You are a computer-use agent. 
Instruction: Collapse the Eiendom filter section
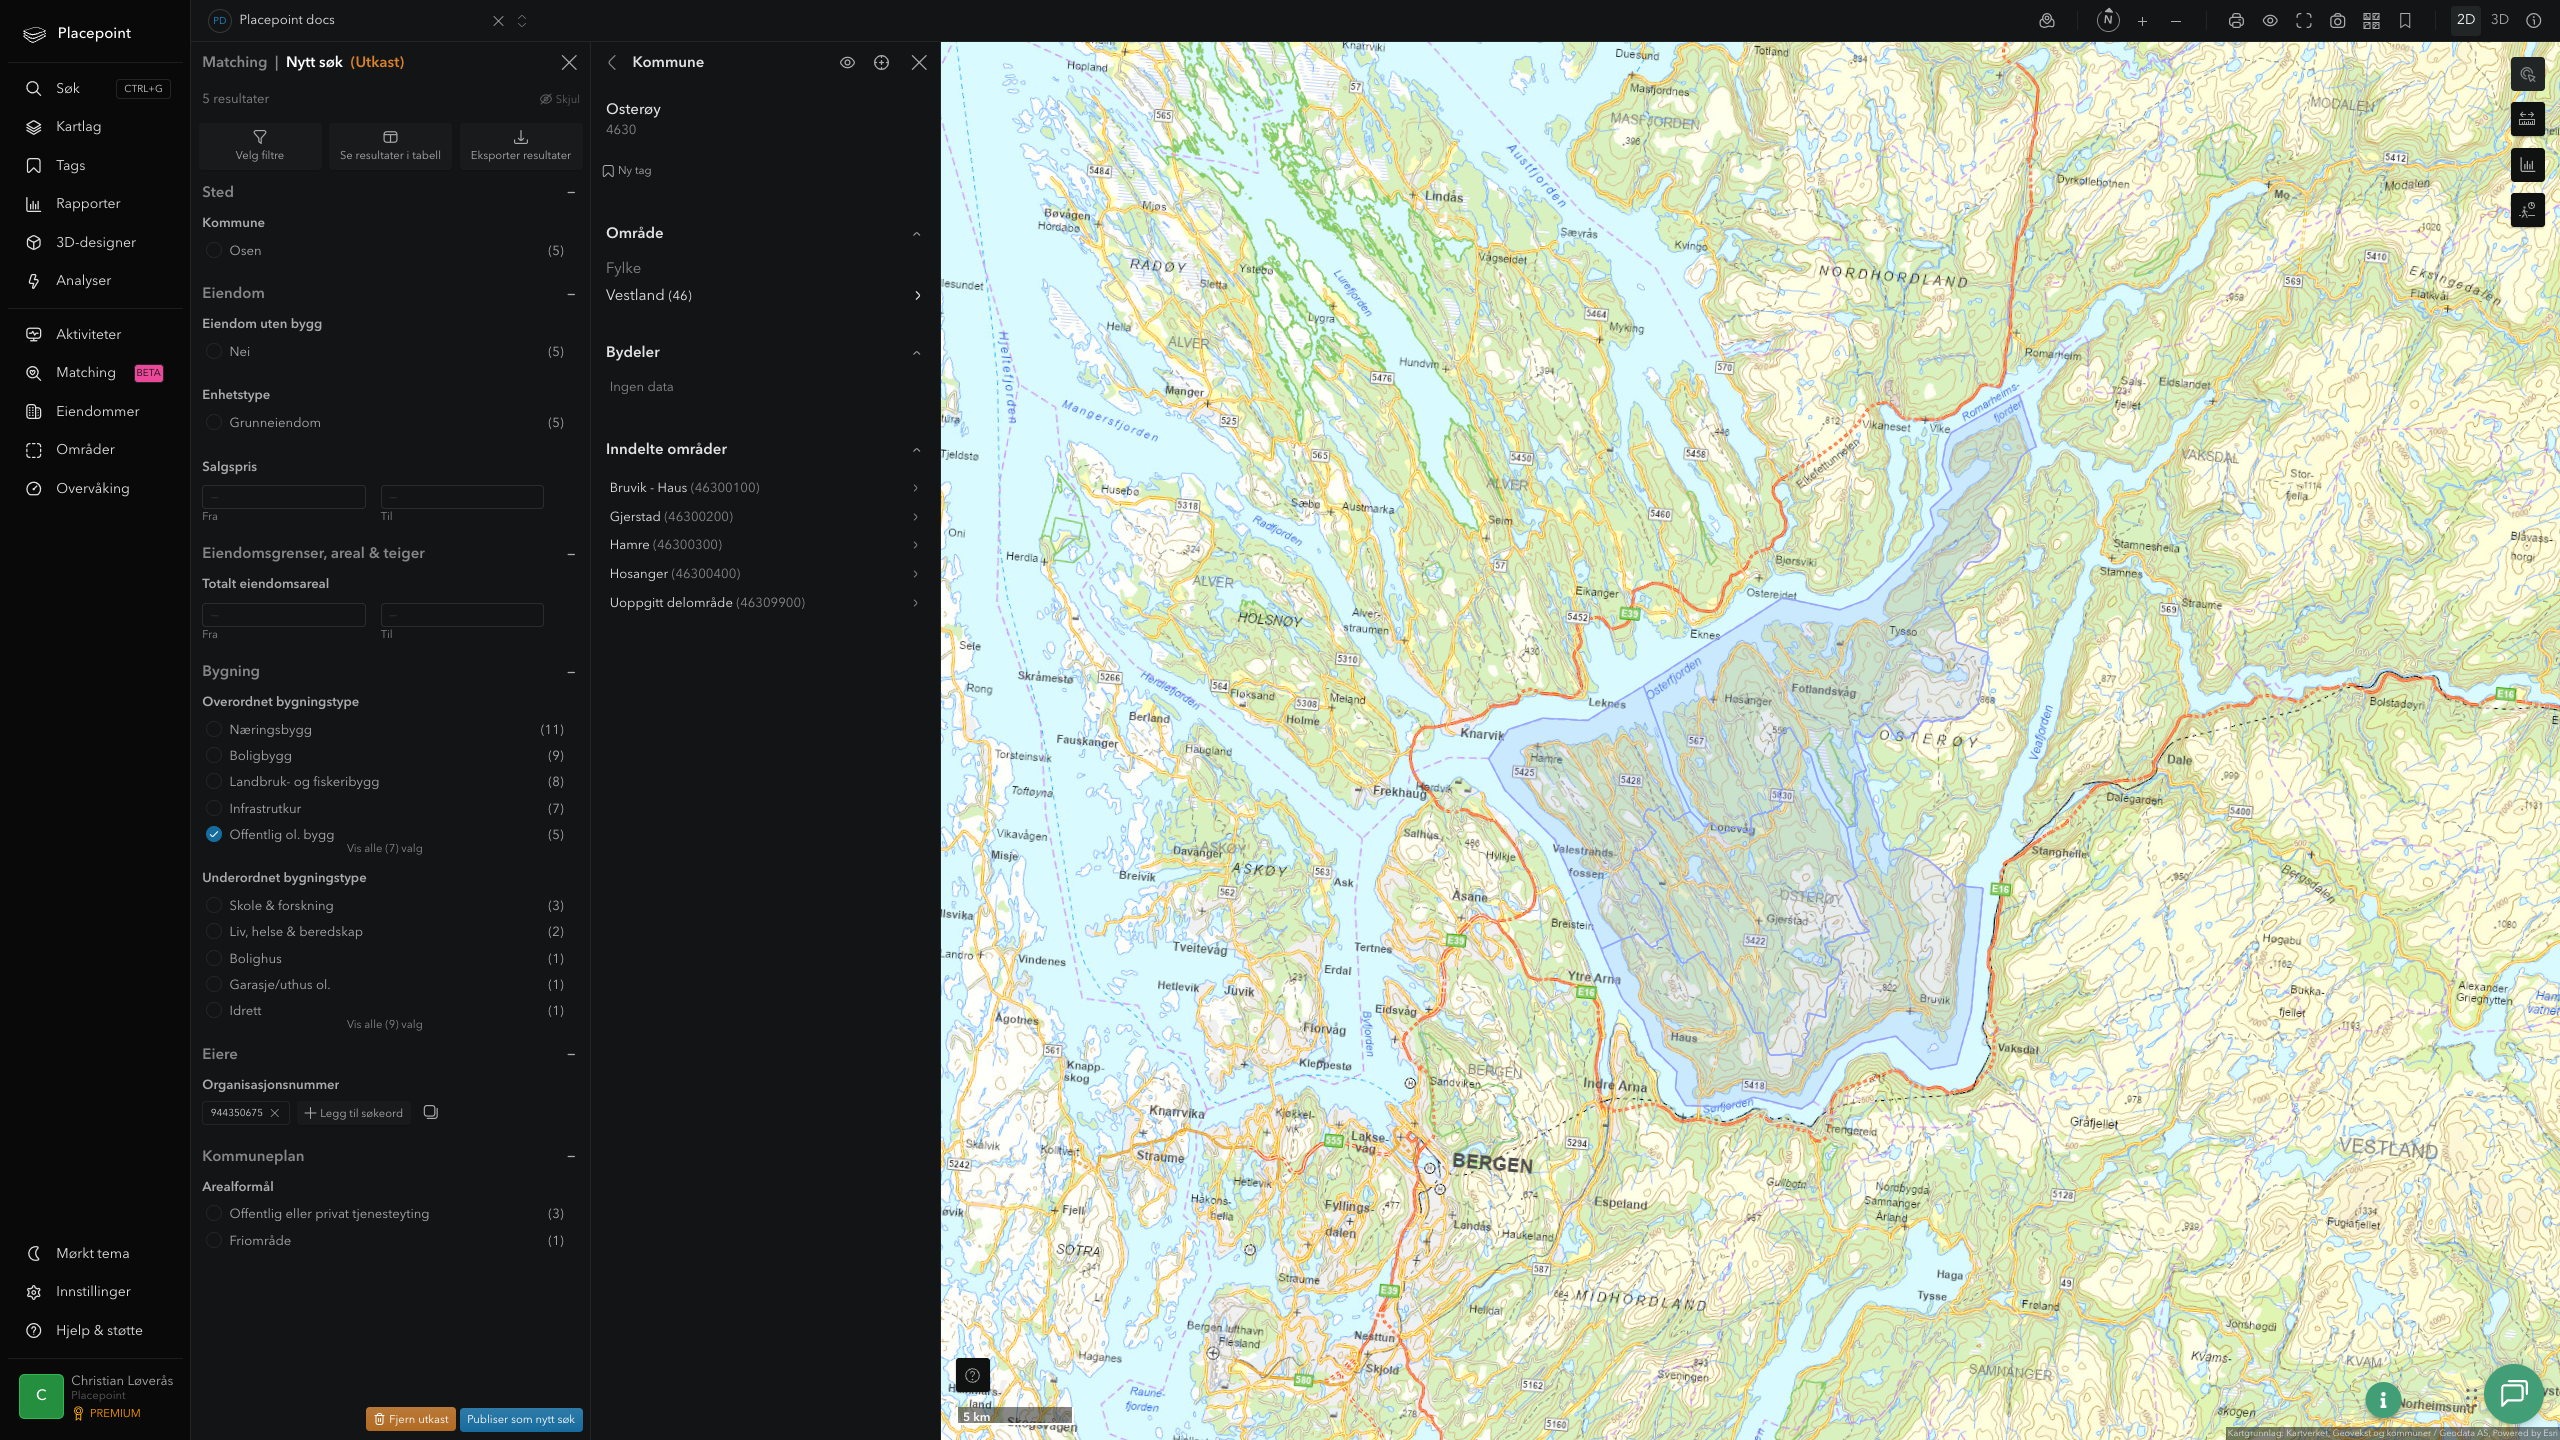click(571, 293)
